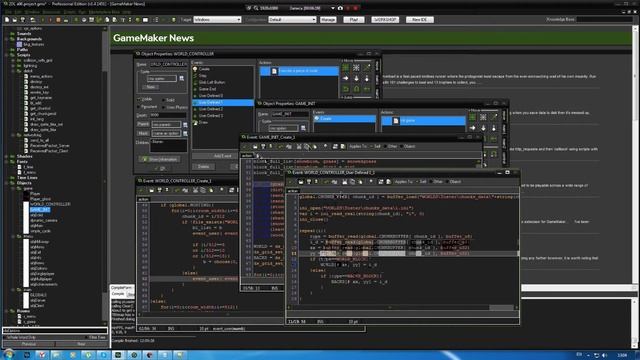Image resolution: width=640 pixels, height=360 pixels.
Task: Click the Open project toolbar icon
Action: (x=15, y=20)
